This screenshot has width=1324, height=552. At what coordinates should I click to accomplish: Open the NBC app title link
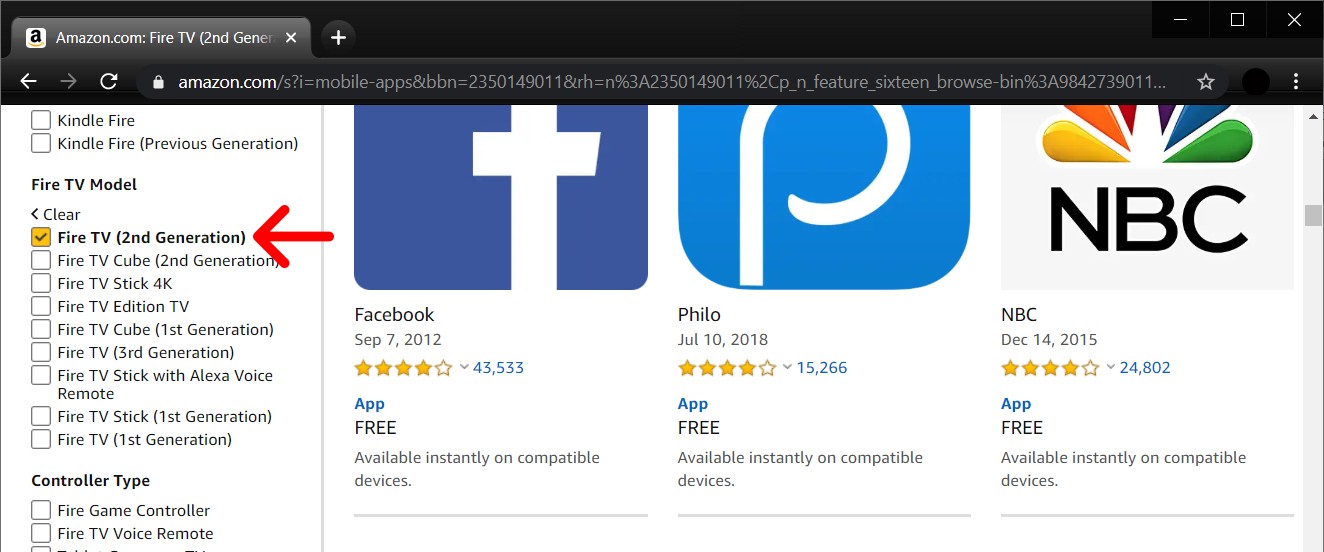click(x=1019, y=315)
